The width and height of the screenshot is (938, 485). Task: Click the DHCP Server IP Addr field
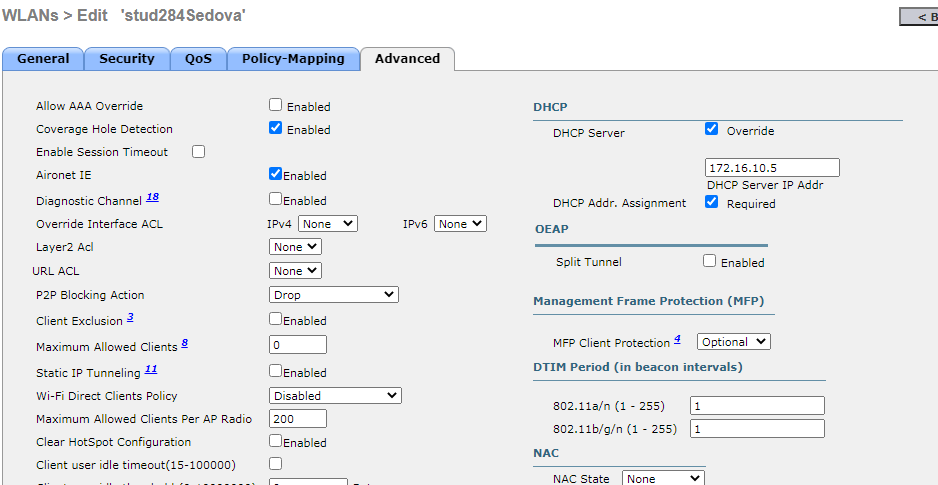772,168
